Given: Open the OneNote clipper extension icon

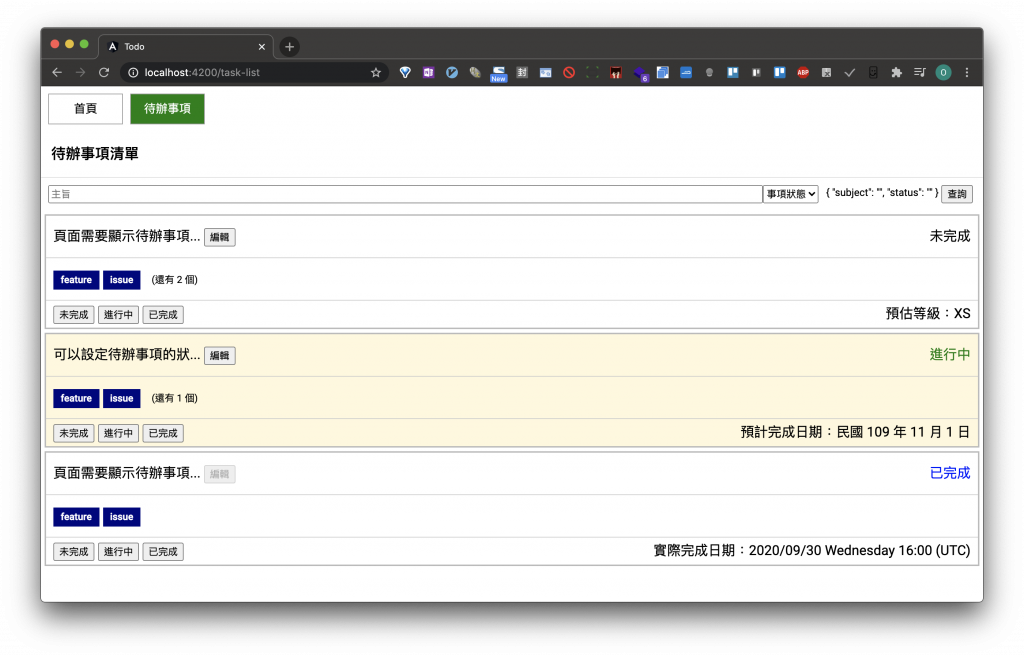Looking at the screenshot, I should point(428,73).
